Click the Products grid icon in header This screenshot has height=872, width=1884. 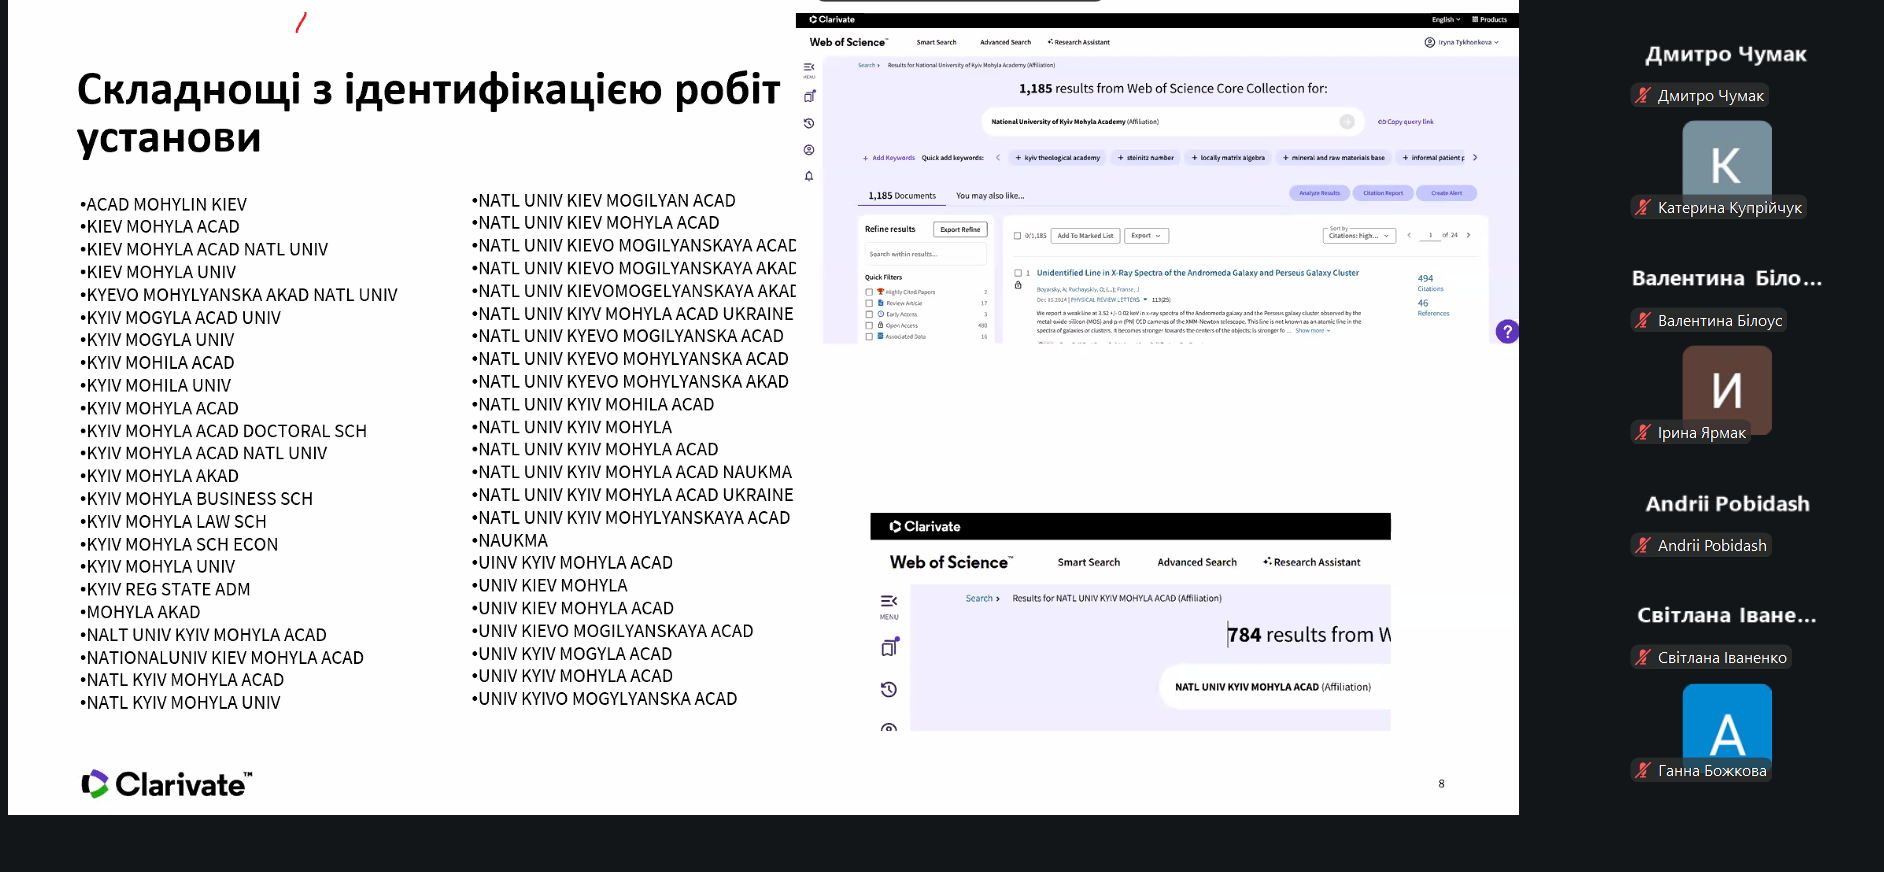pyautogui.click(x=1489, y=20)
